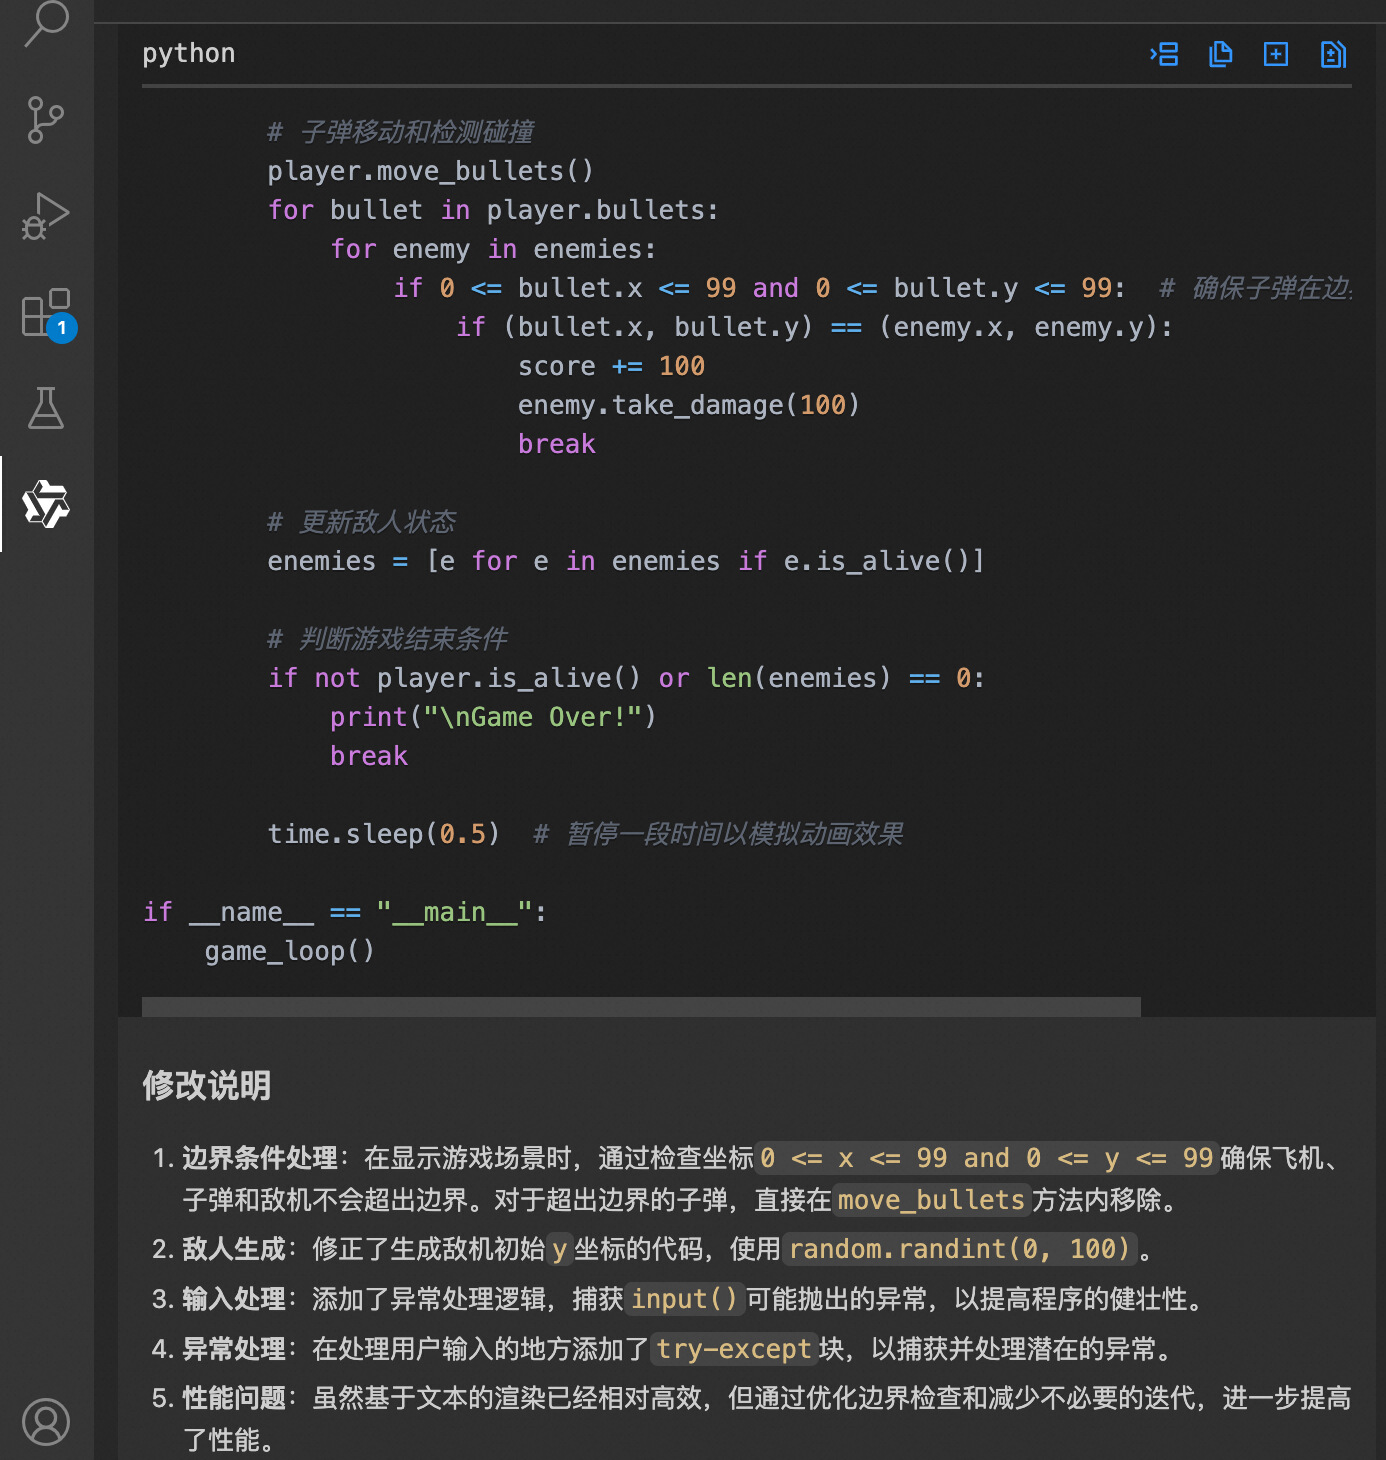The width and height of the screenshot is (1386, 1460).
Task: Open the Search view in activity bar
Action: [46, 22]
